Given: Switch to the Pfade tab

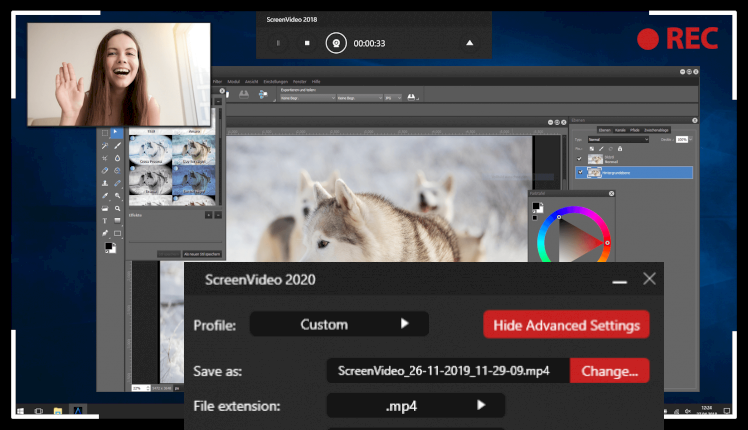Looking at the screenshot, I should tap(634, 130).
